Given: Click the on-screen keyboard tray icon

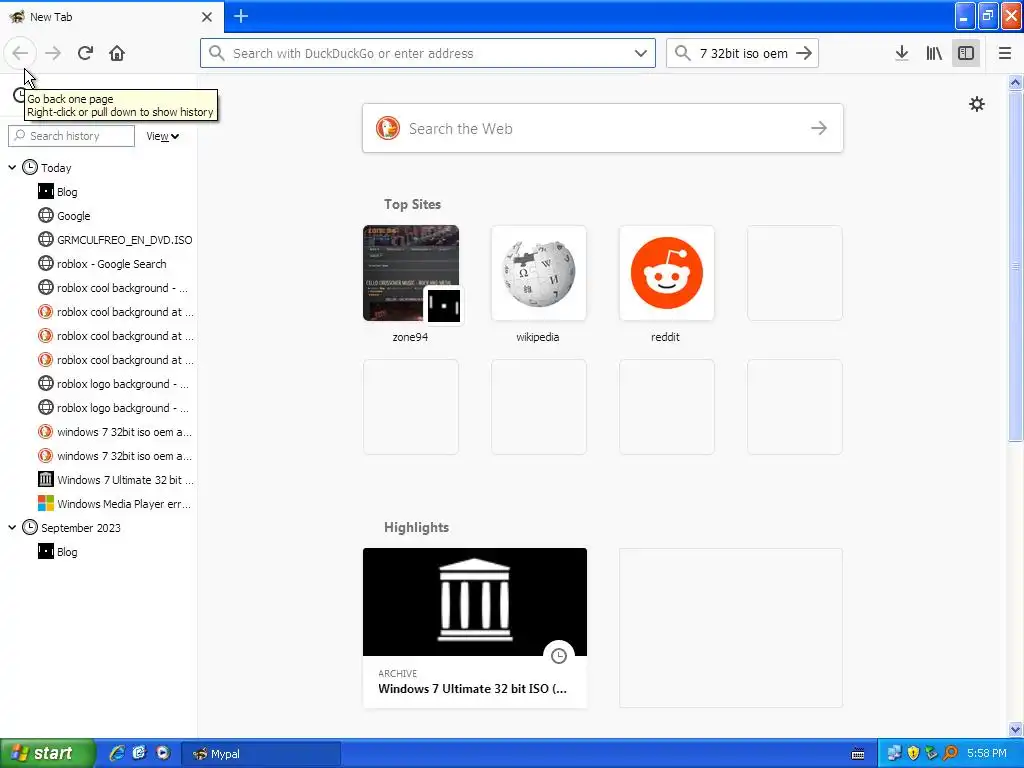Looking at the screenshot, I should pos(858,754).
